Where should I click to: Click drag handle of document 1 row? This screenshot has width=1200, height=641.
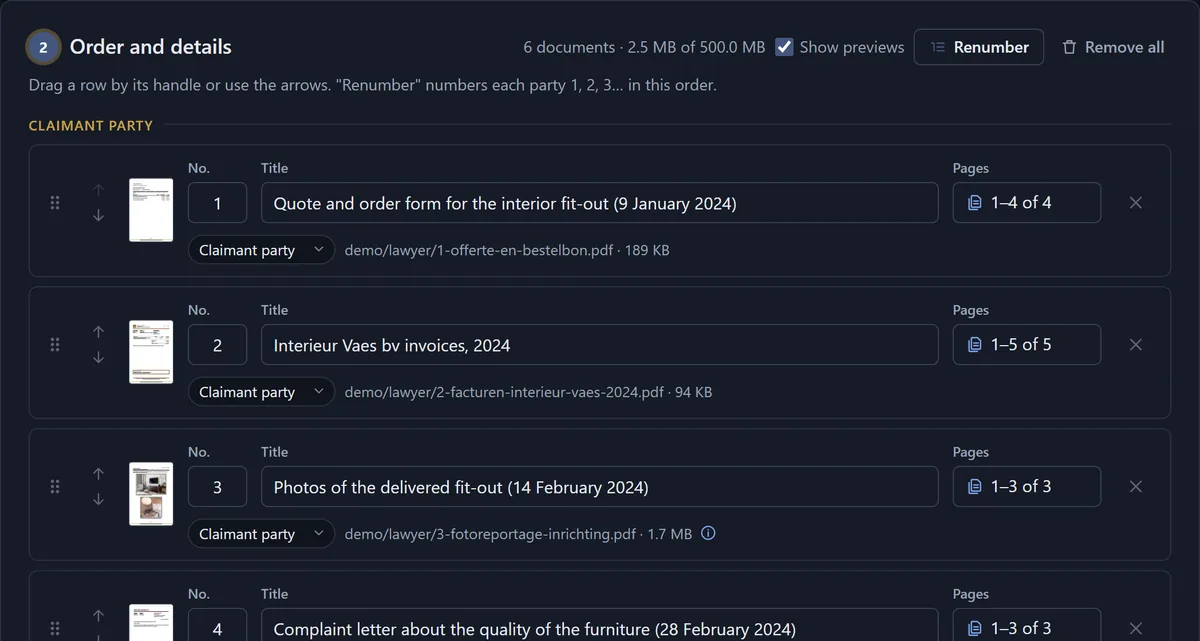(55, 203)
